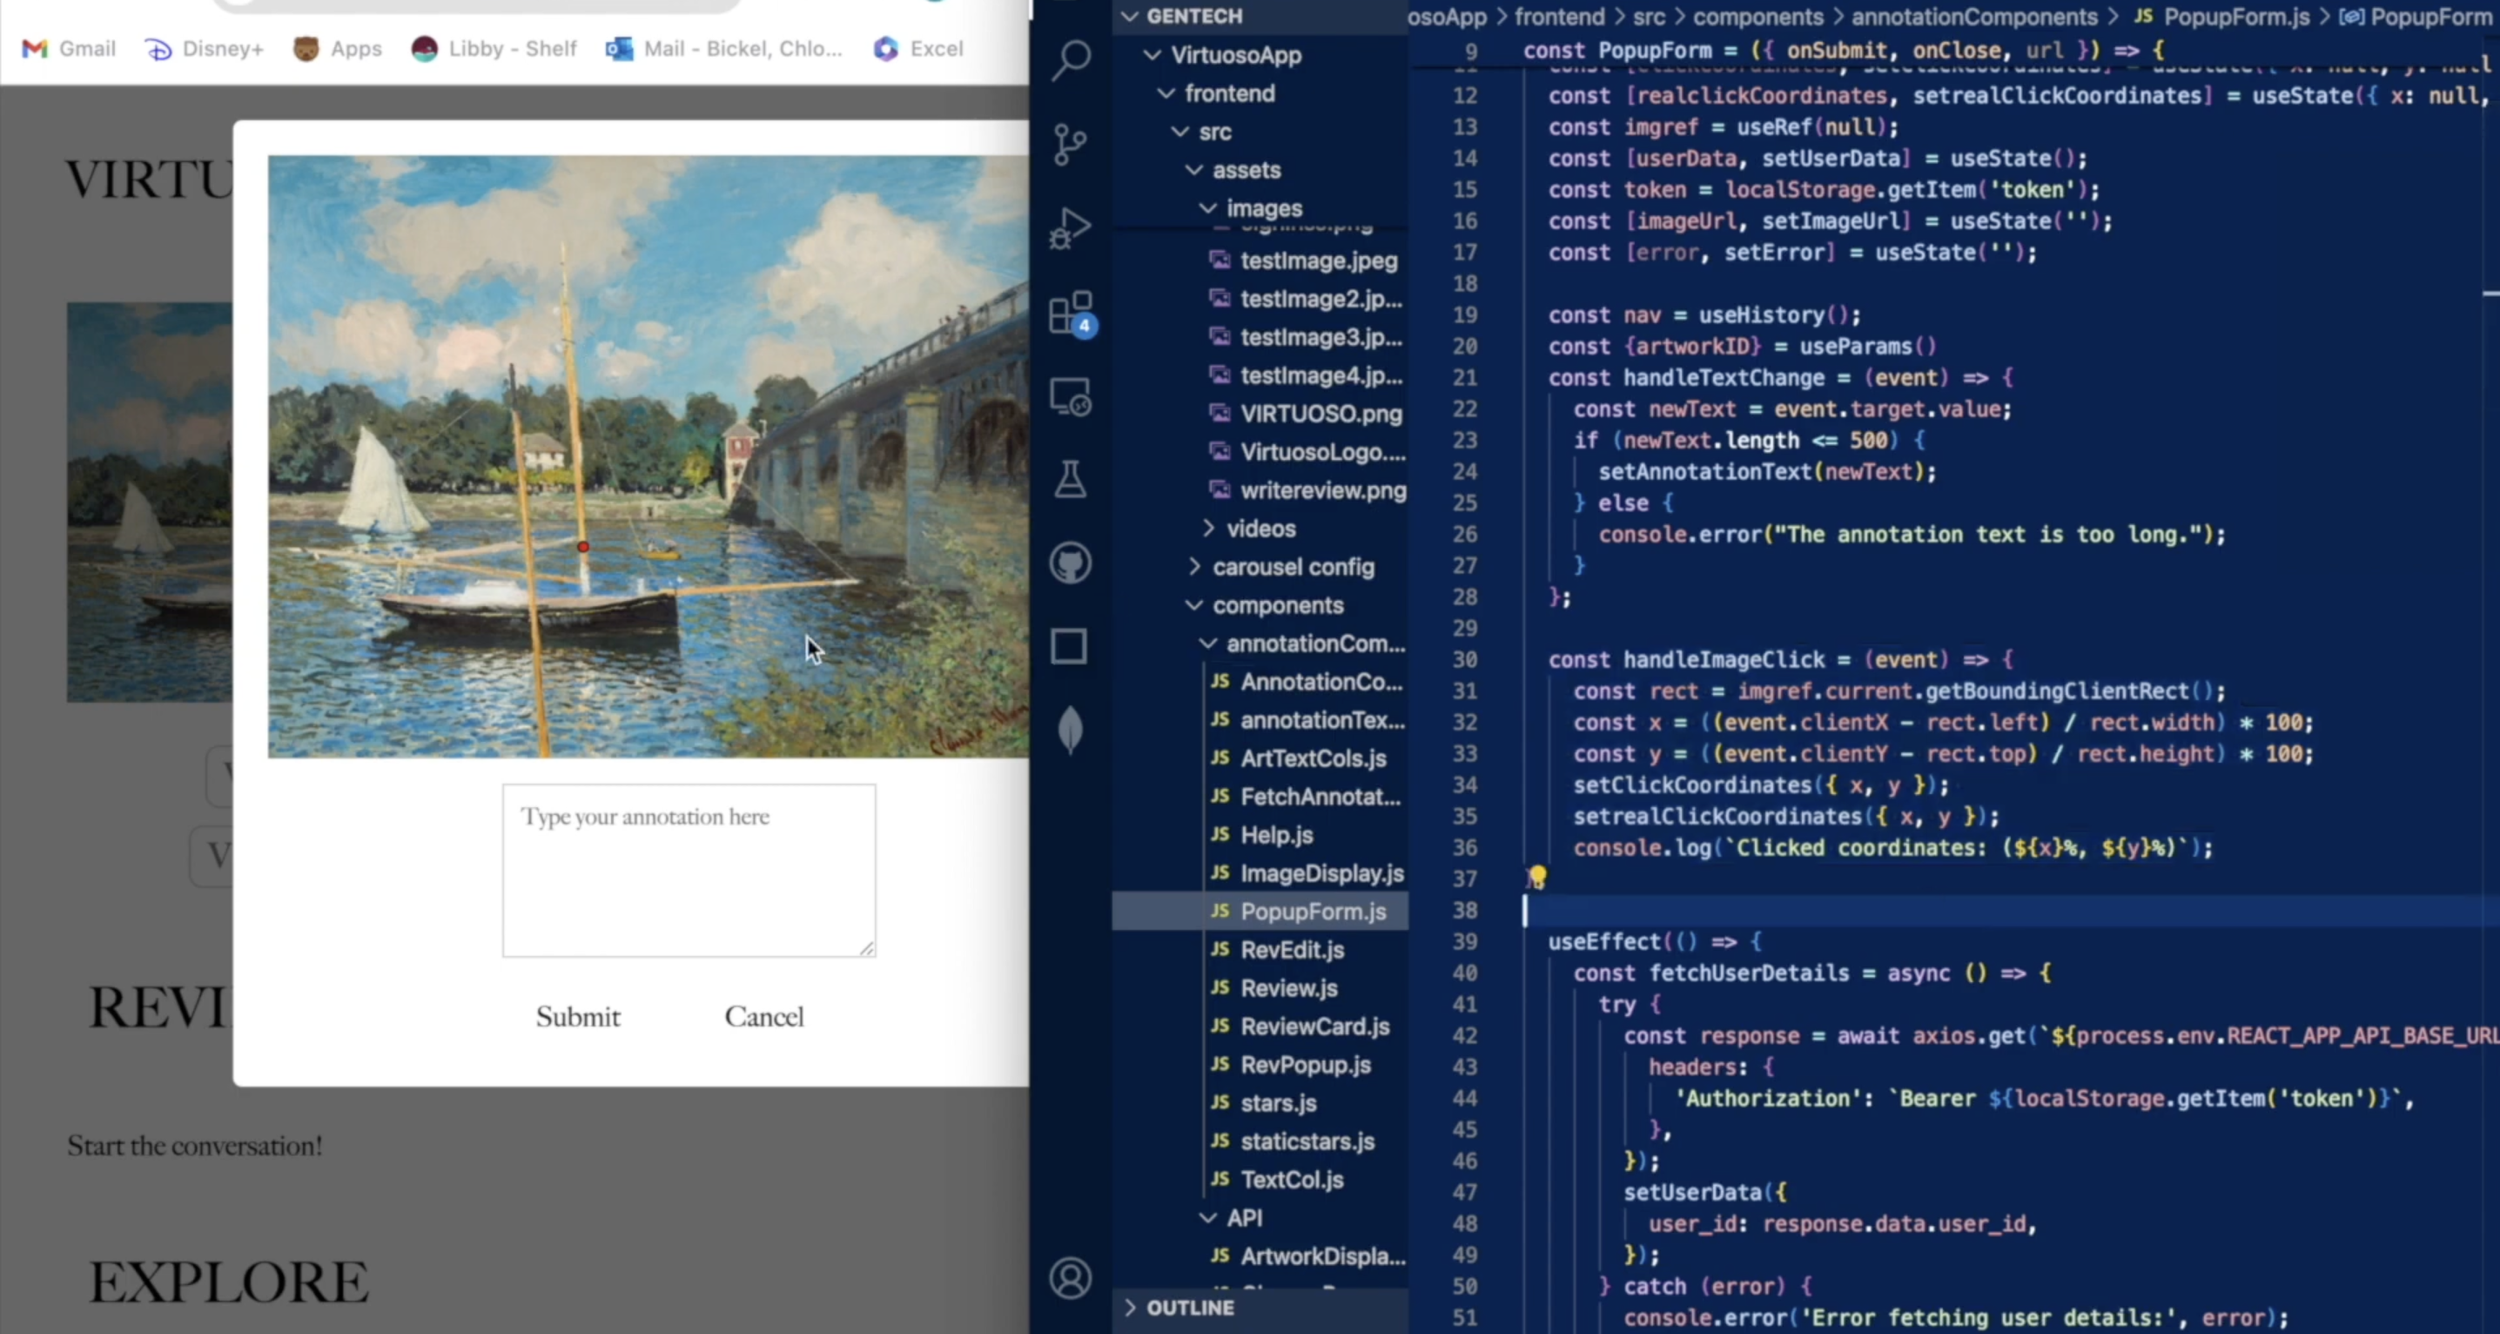Open the GitHub icon in activity bar

pos(1070,563)
